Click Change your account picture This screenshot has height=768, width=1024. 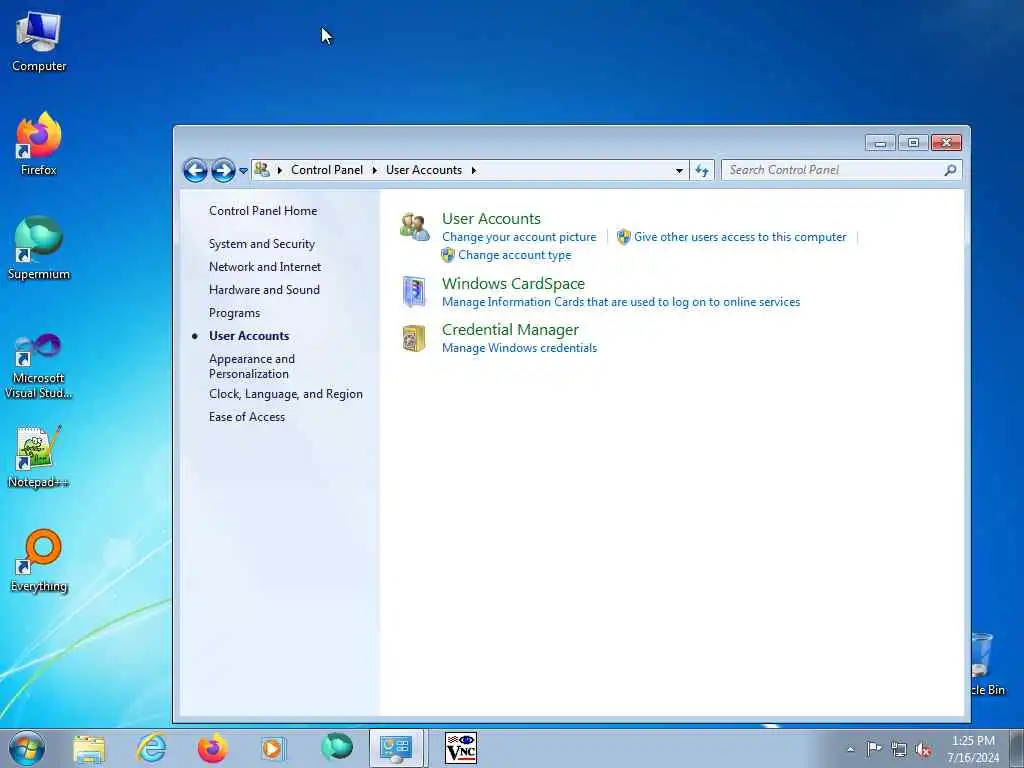[x=519, y=237]
